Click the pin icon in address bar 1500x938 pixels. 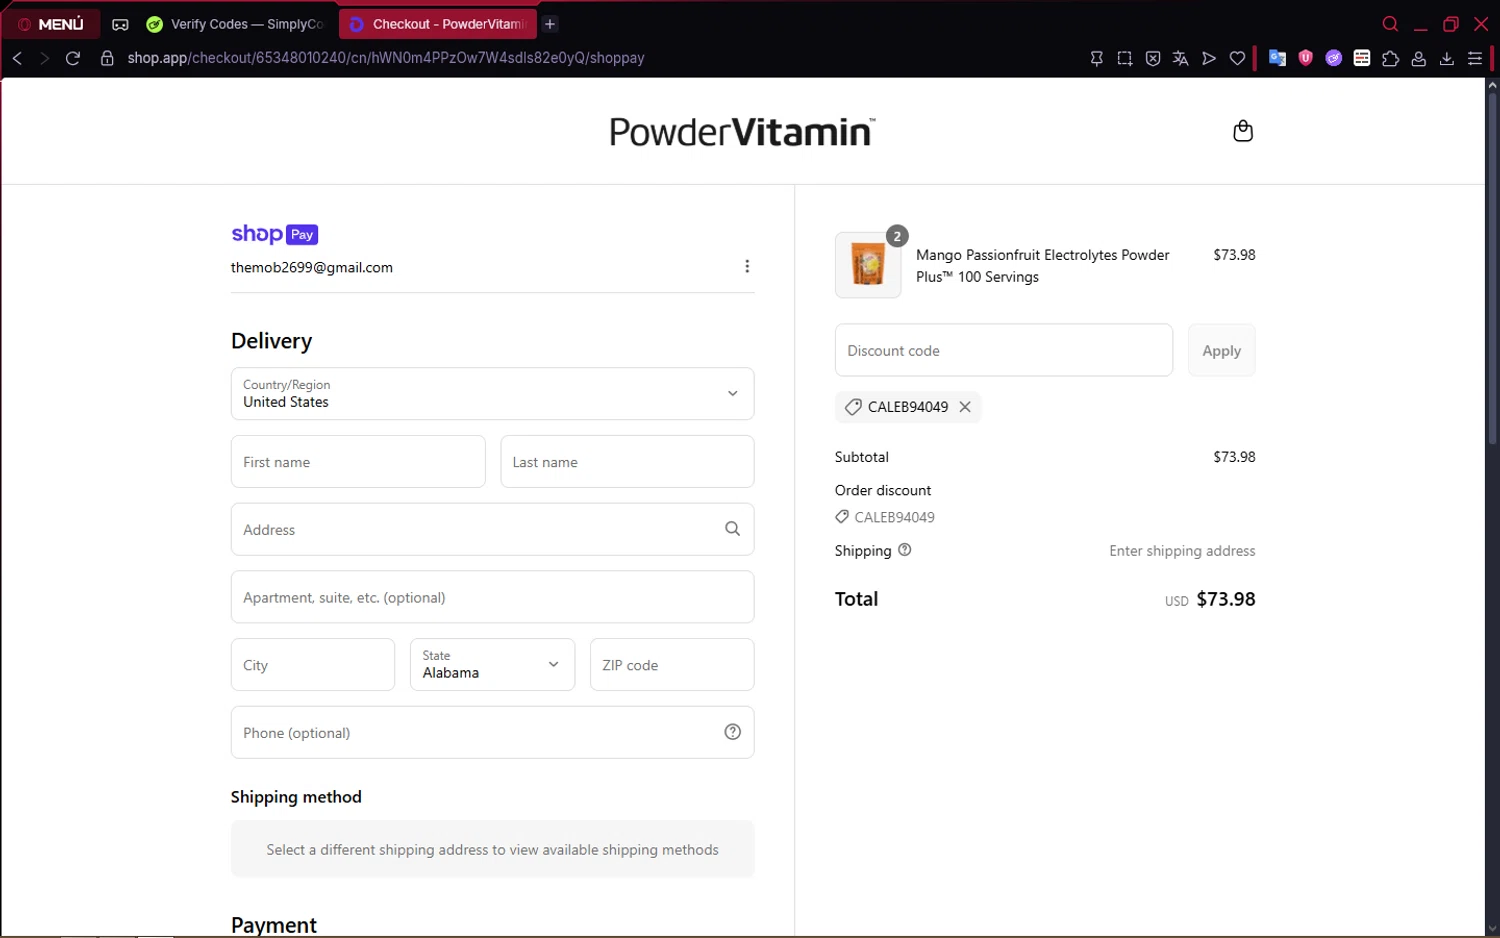[1097, 59]
